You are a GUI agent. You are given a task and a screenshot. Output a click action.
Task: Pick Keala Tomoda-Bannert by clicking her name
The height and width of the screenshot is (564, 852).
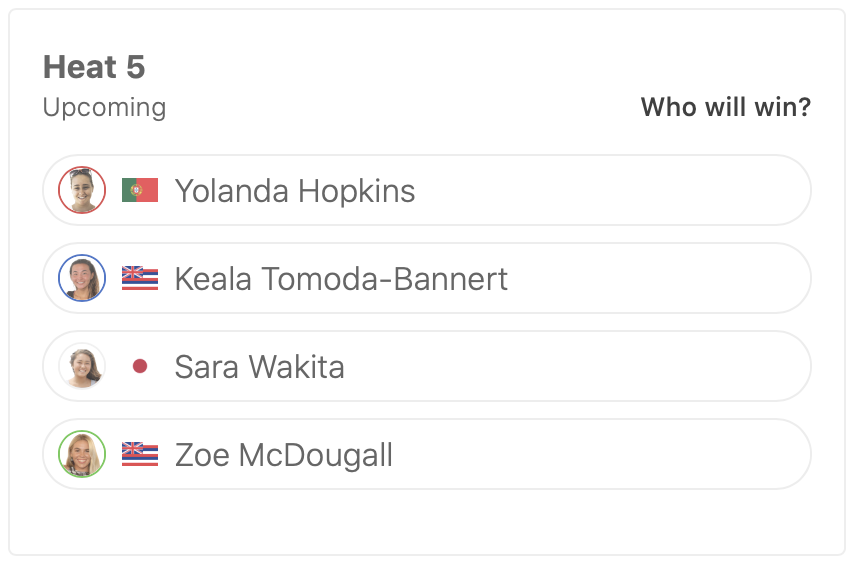pyautogui.click(x=341, y=278)
